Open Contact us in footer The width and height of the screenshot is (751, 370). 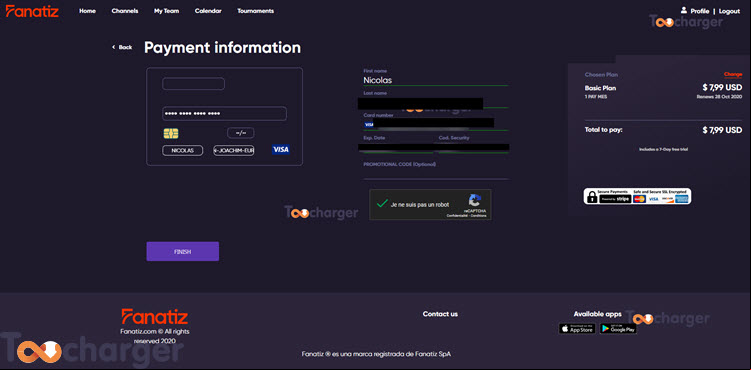pyautogui.click(x=440, y=314)
